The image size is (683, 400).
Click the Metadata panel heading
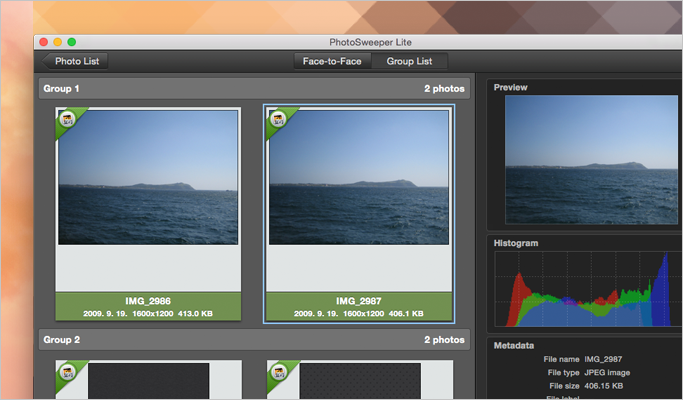(514, 346)
